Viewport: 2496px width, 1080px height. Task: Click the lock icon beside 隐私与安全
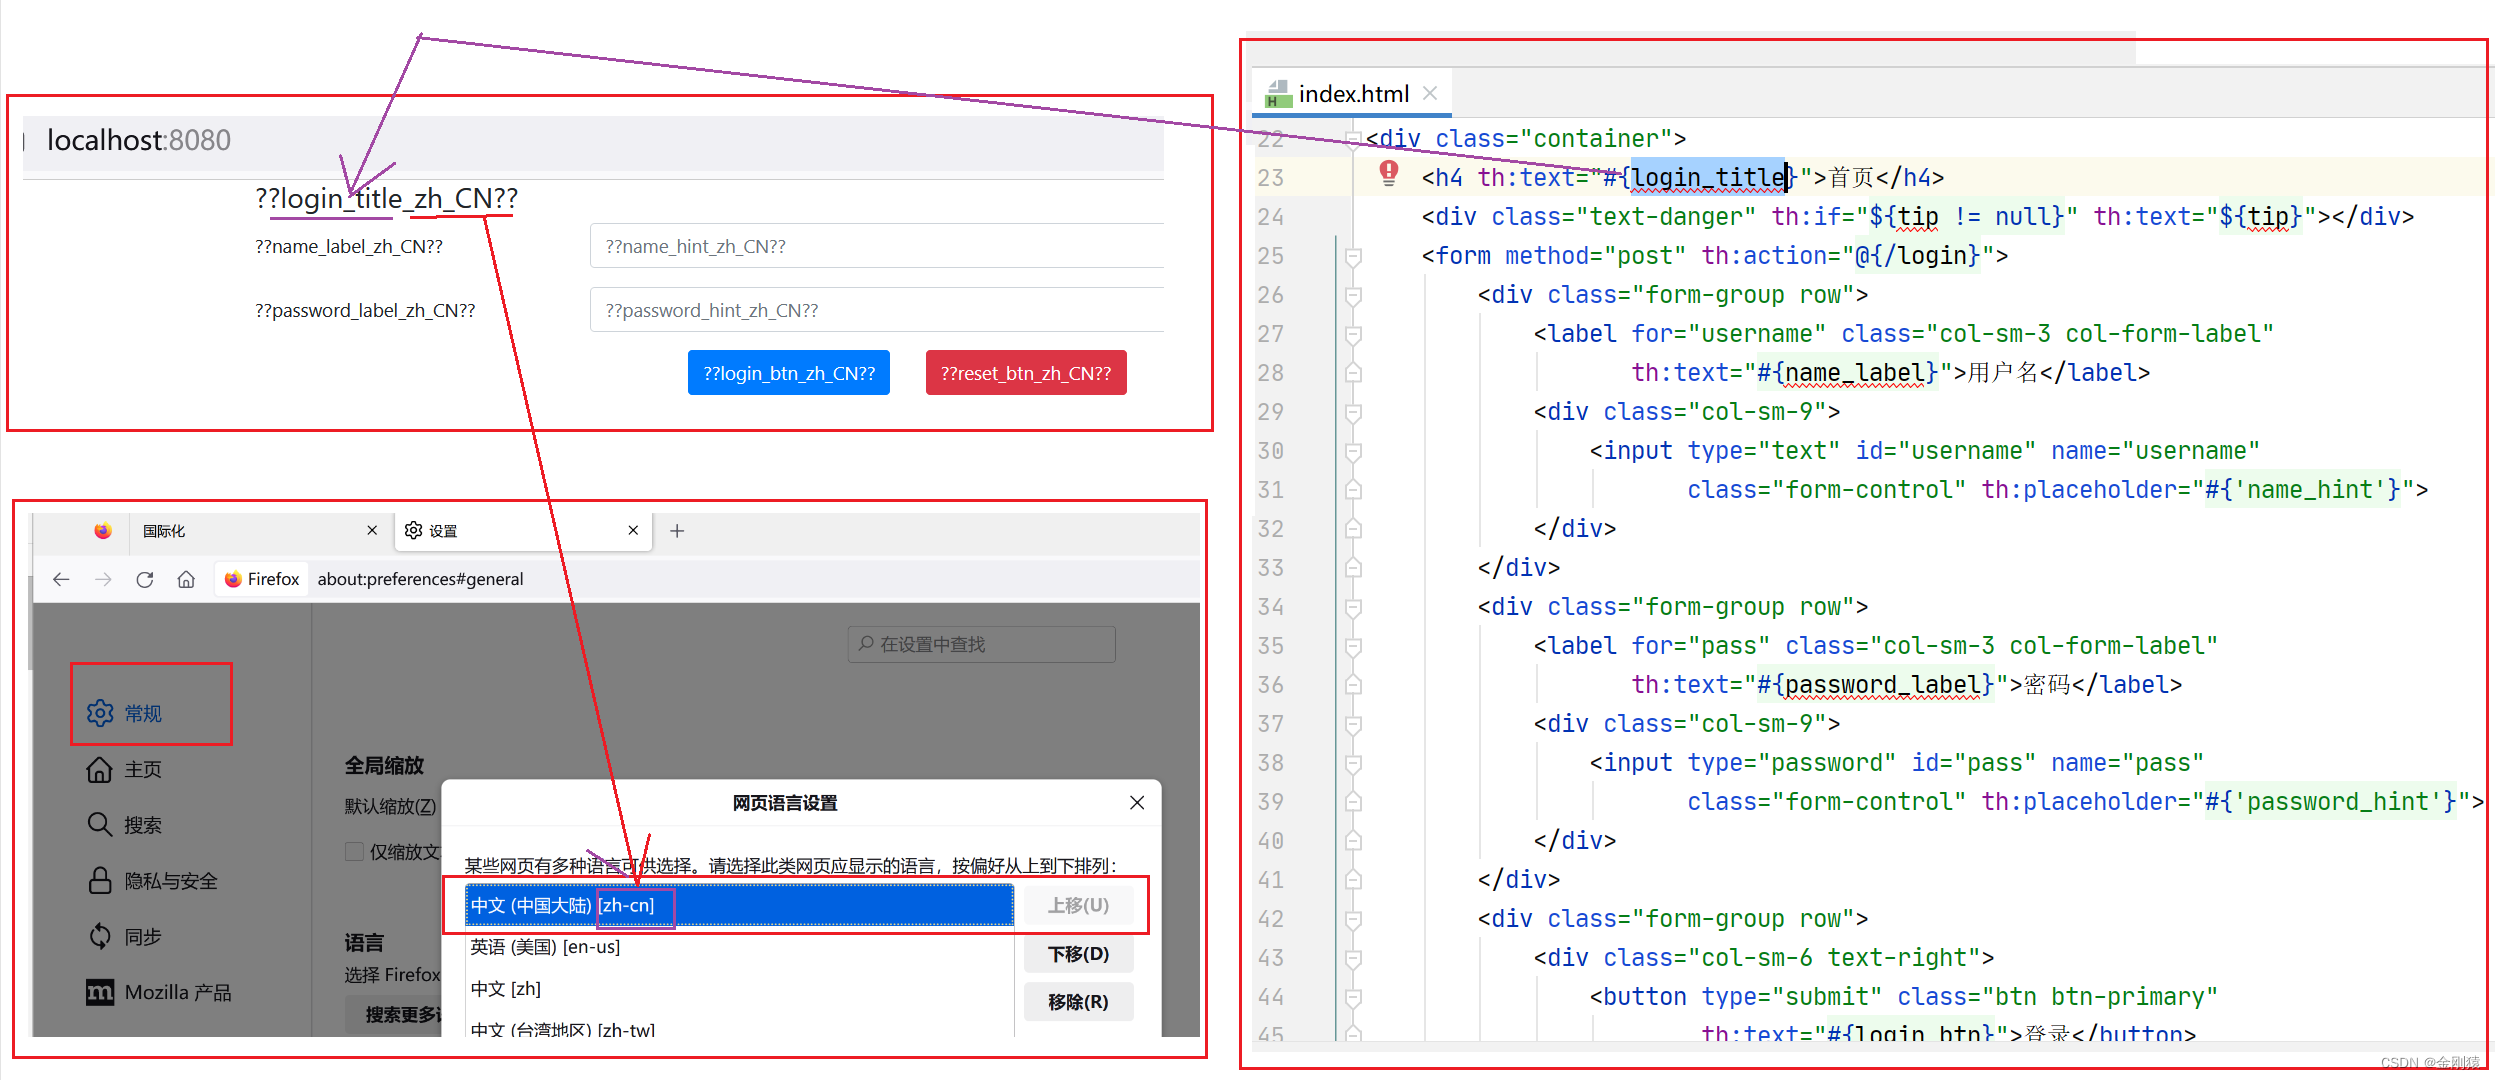[99, 880]
